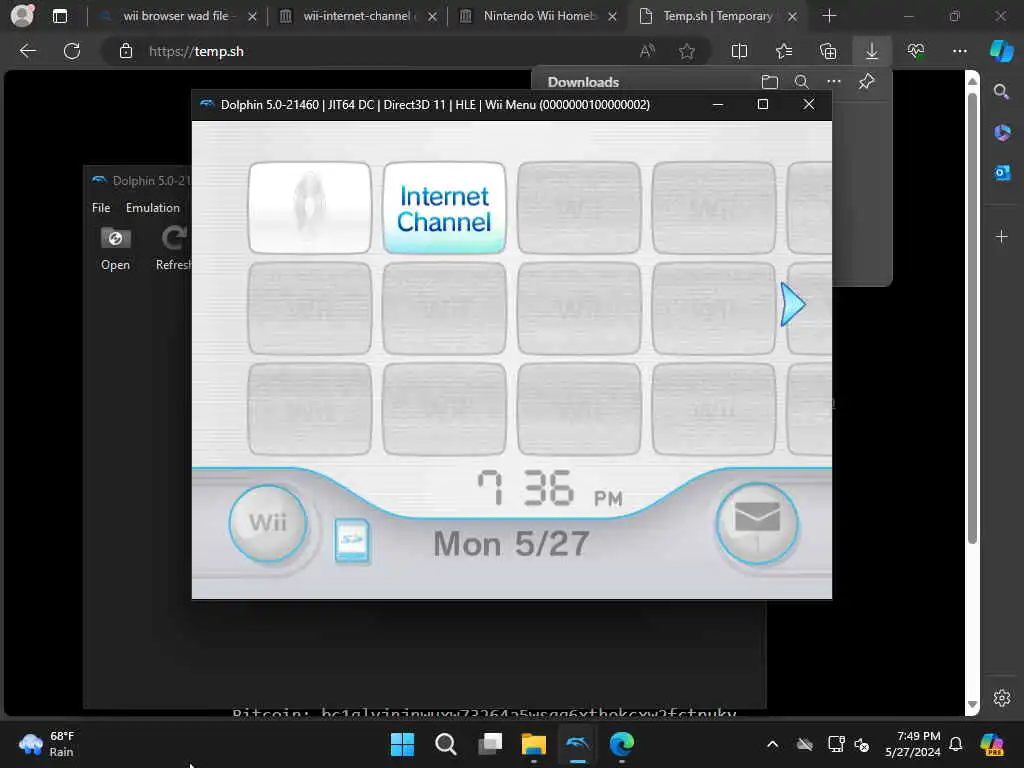Search downloads magnifier icon
1024x768 pixels.
[801, 82]
